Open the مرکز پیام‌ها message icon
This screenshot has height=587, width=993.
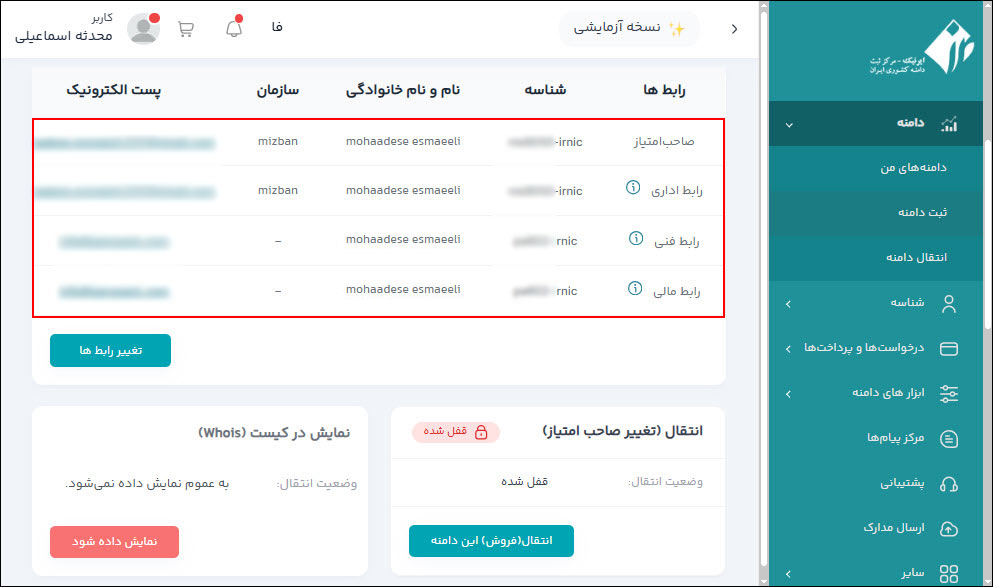[948, 439]
